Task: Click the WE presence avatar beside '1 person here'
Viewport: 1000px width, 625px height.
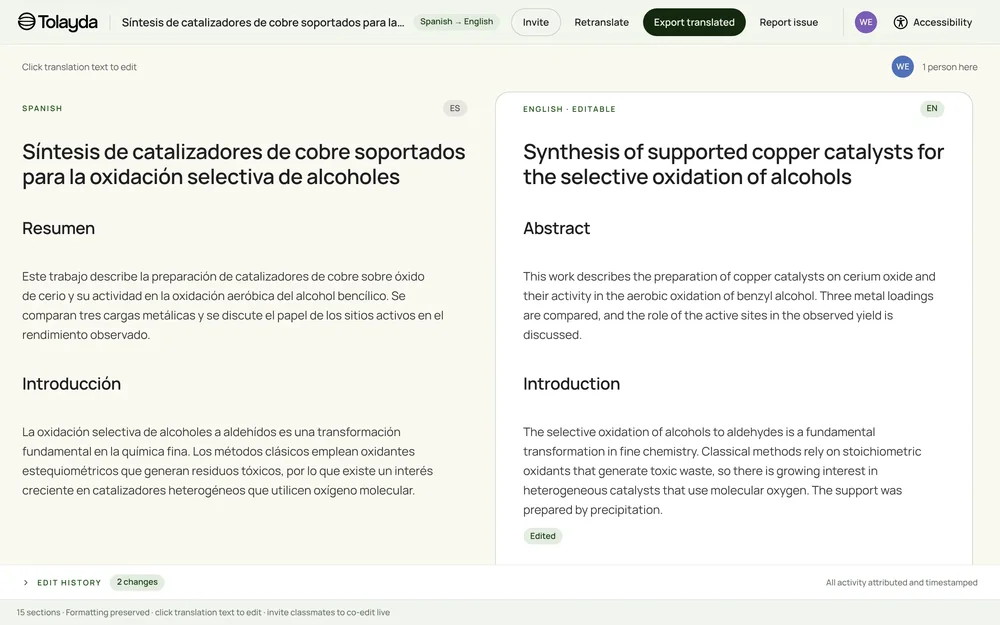Action: click(x=902, y=66)
